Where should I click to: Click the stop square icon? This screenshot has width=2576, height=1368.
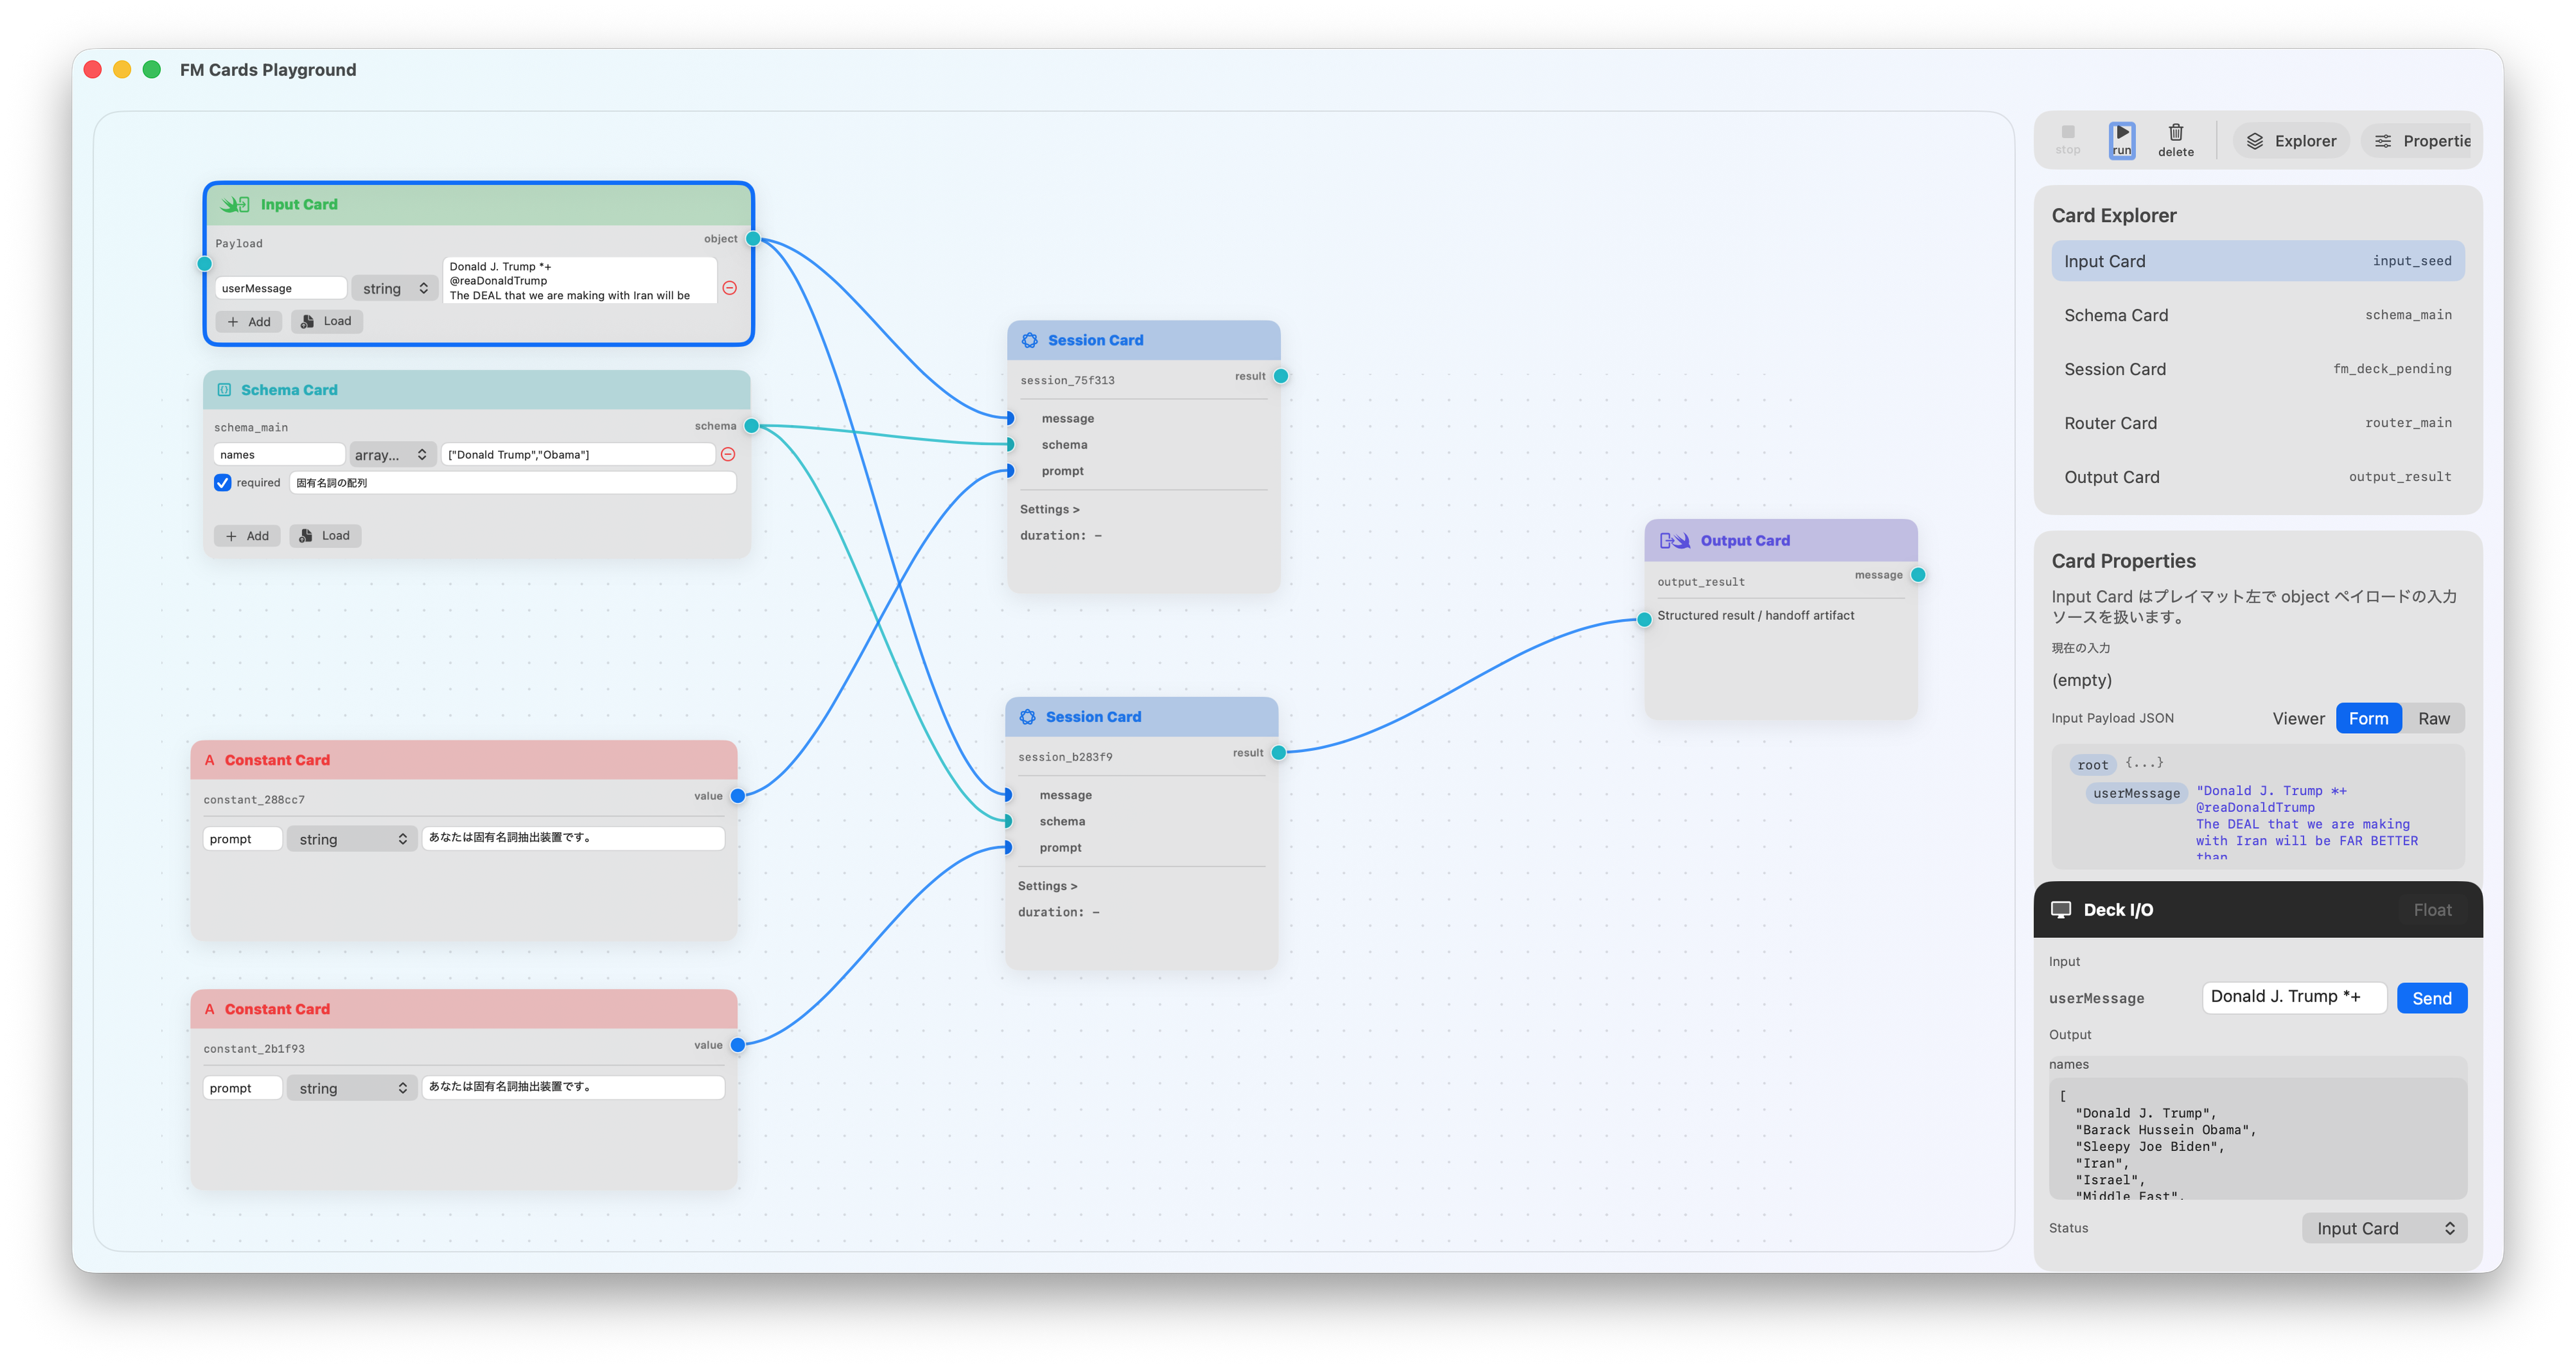[x=2067, y=132]
